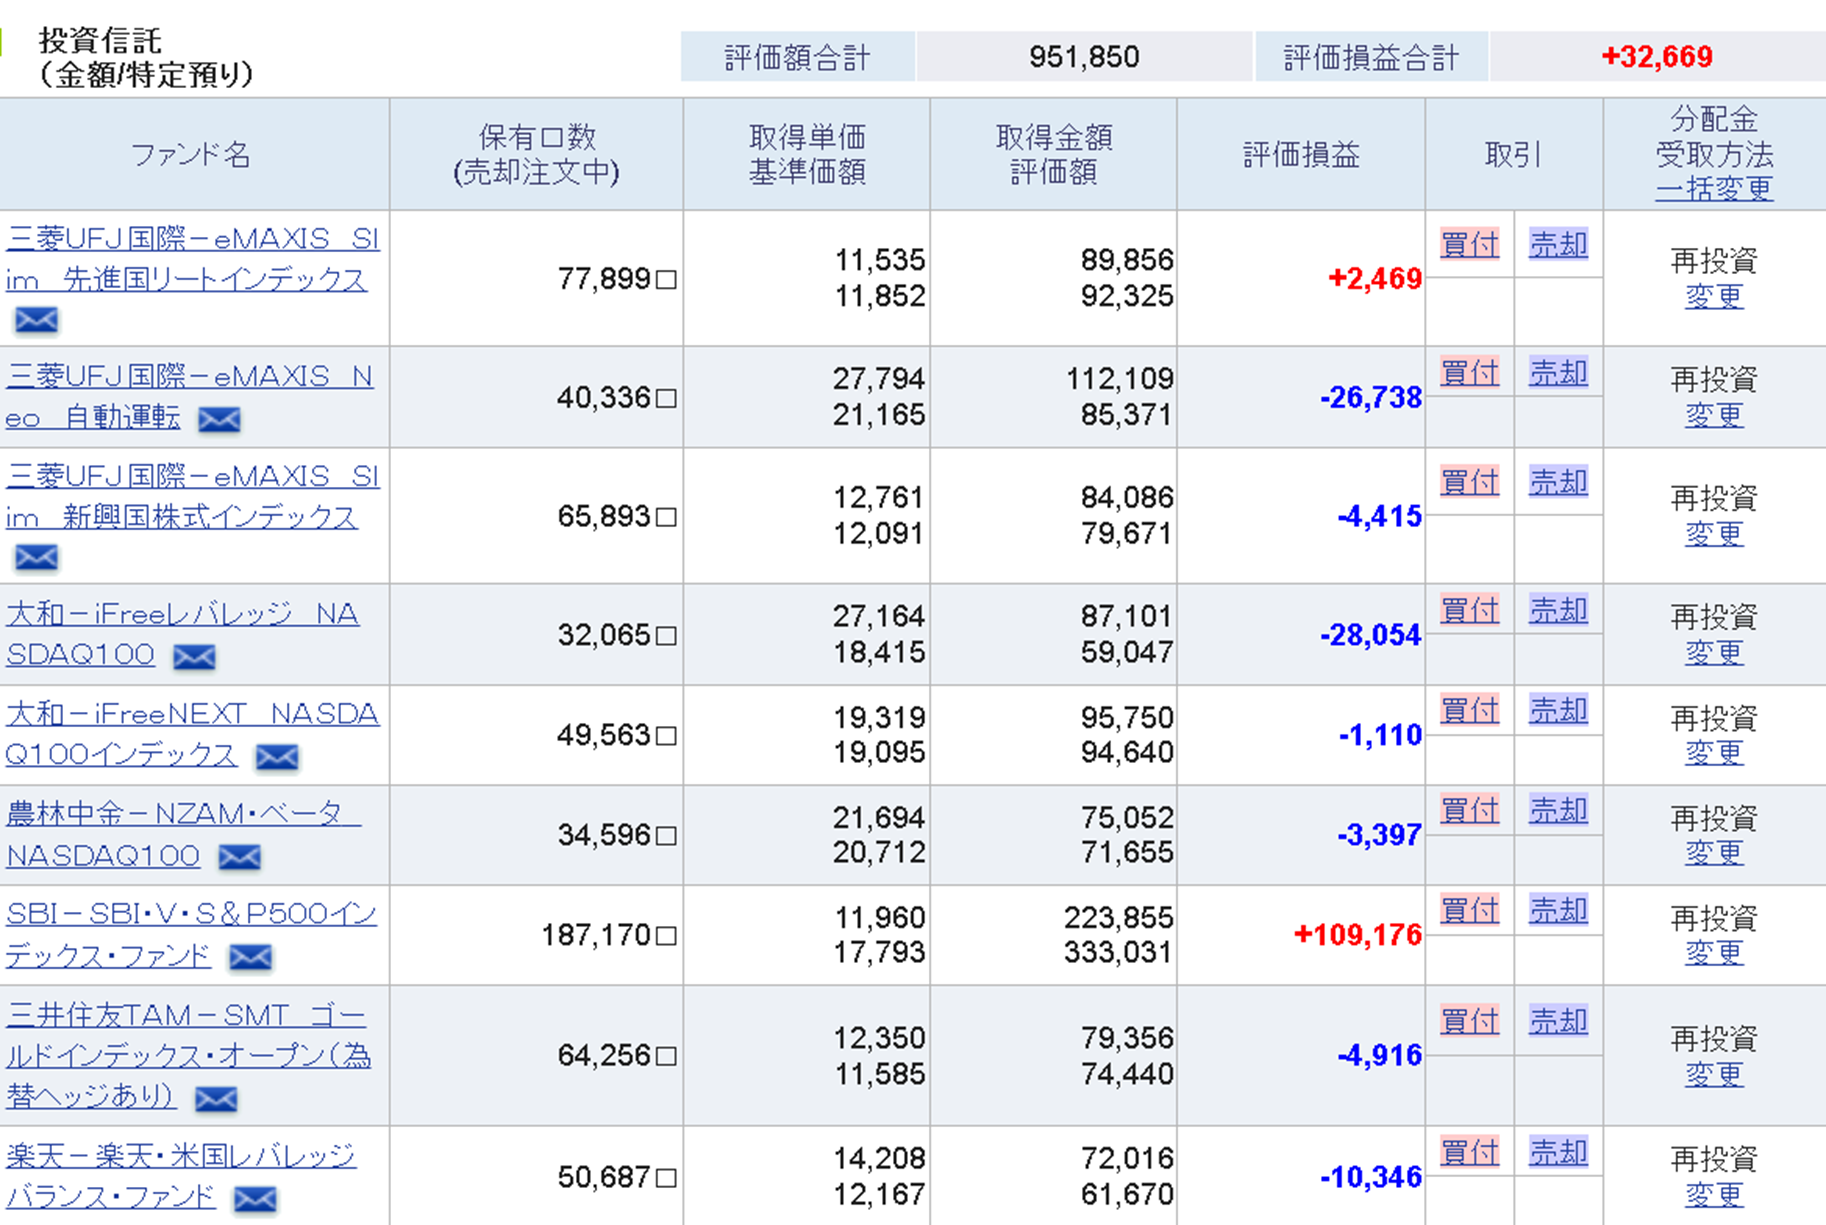1826x1225 pixels.
Task: Open fund page 三菱UFJ国際-eMAXIS Neo 自動運転
Action: pos(189,377)
